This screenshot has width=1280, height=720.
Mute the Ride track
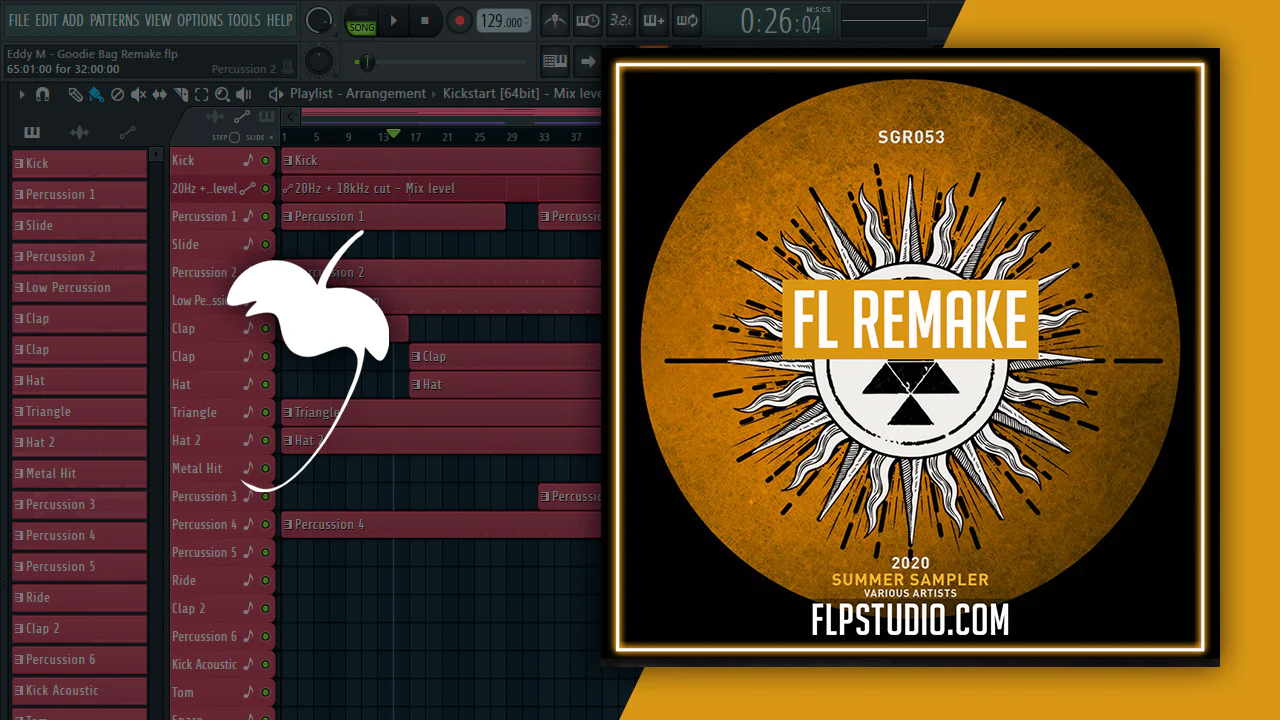pyautogui.click(x=266, y=580)
